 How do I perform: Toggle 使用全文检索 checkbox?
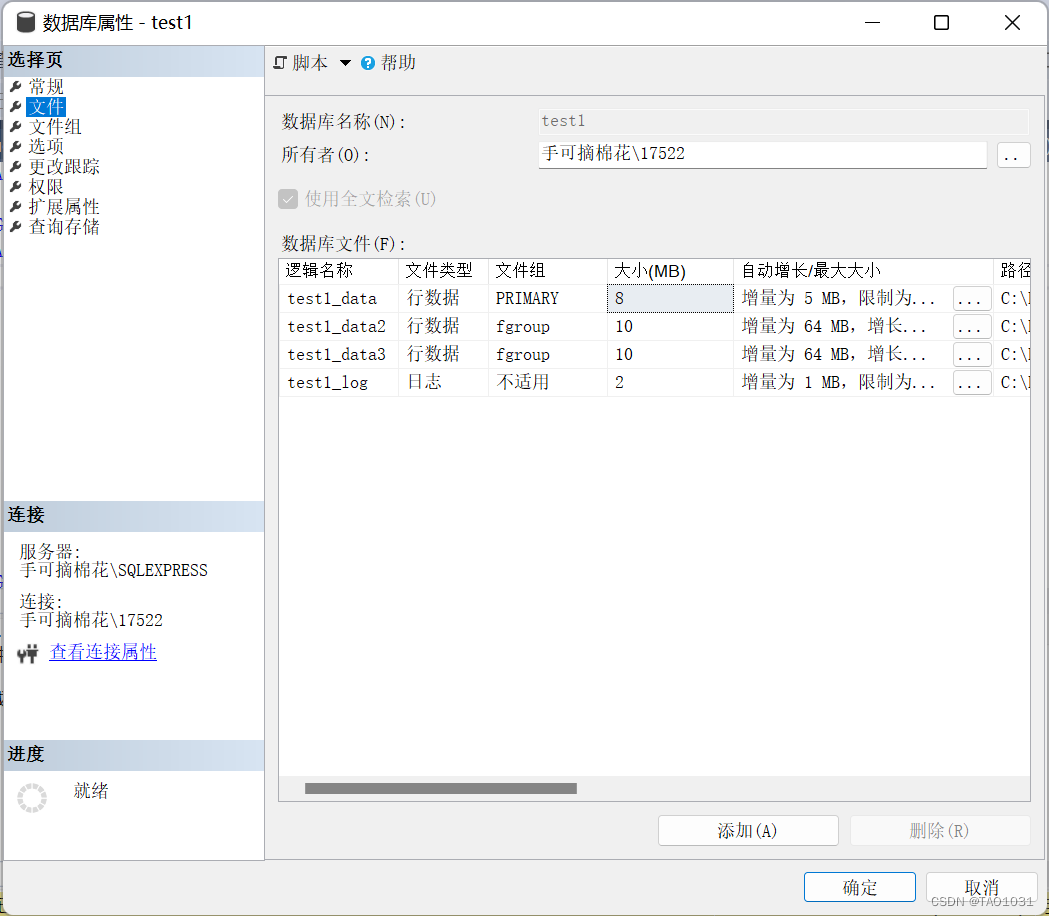pyautogui.click(x=288, y=199)
